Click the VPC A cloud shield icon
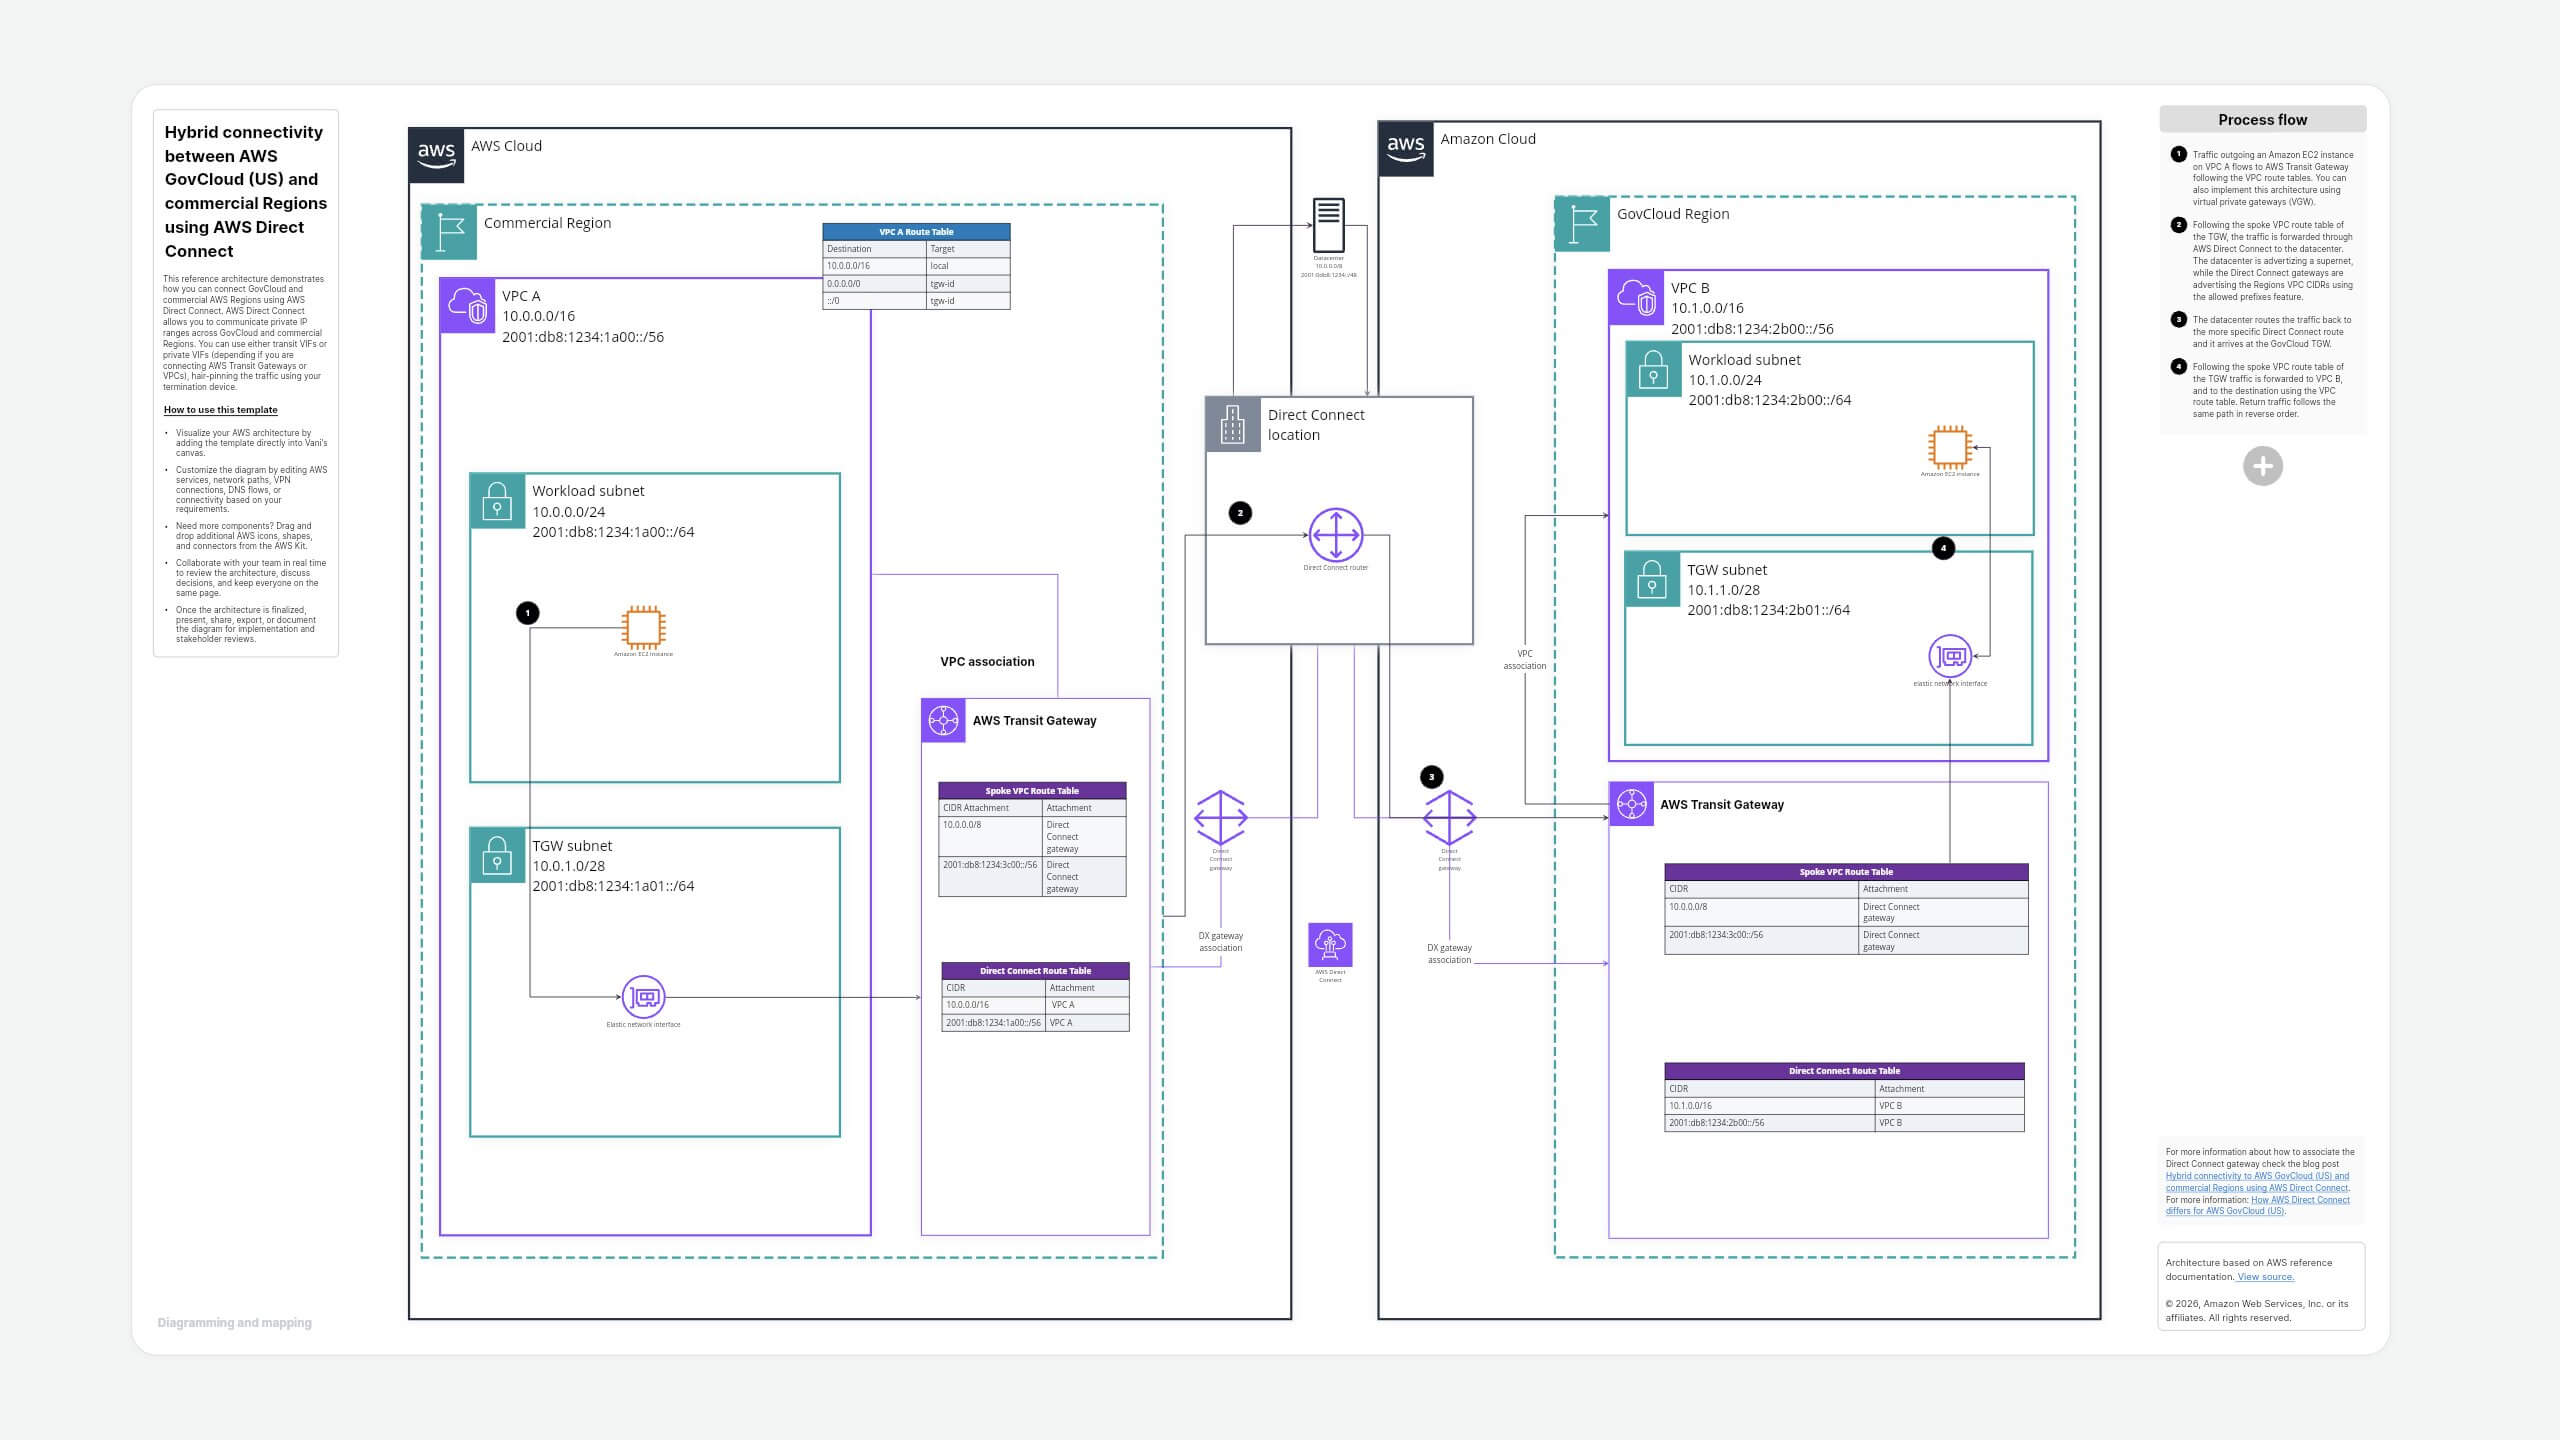 (468, 305)
